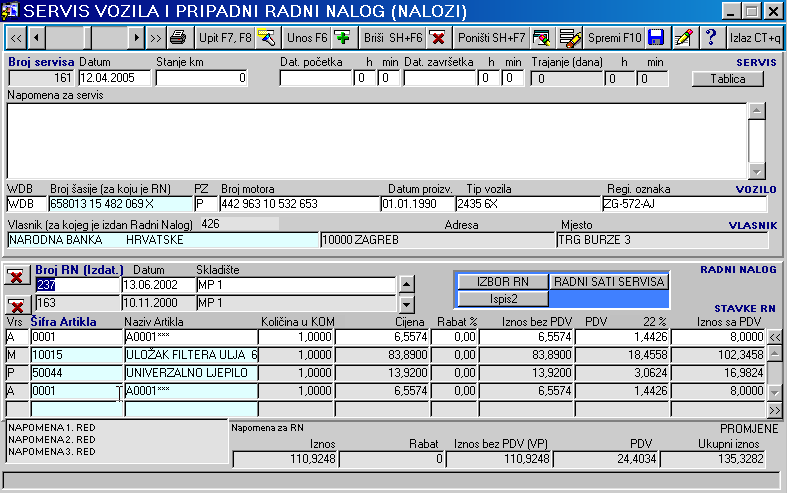Click the Poništi SH+F7 cancel button

[491, 38]
